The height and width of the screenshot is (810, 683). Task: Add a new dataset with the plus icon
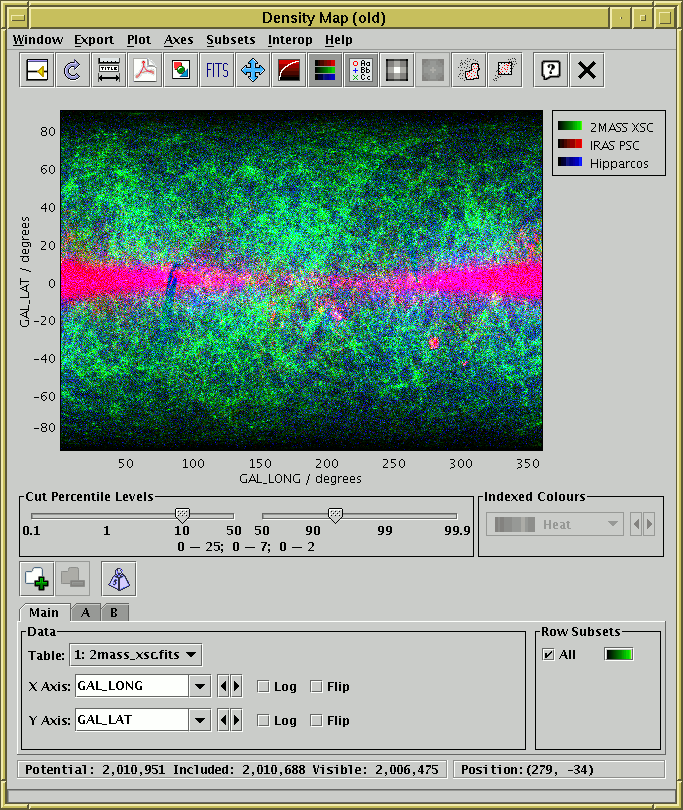[37, 578]
